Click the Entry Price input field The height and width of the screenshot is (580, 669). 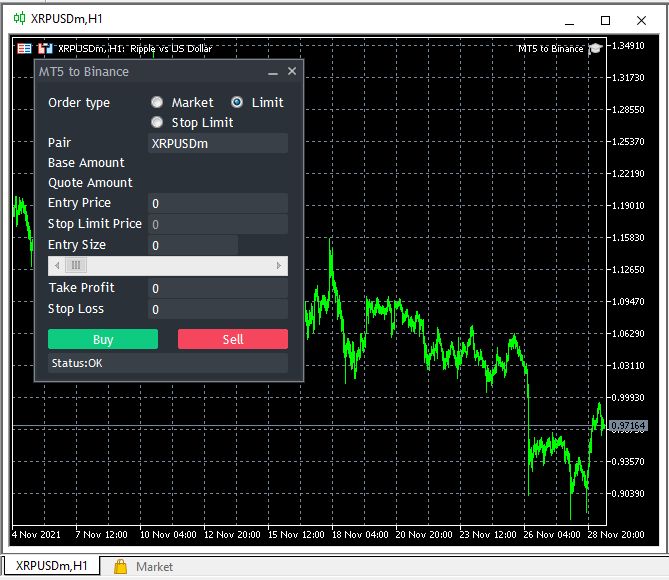click(x=218, y=203)
